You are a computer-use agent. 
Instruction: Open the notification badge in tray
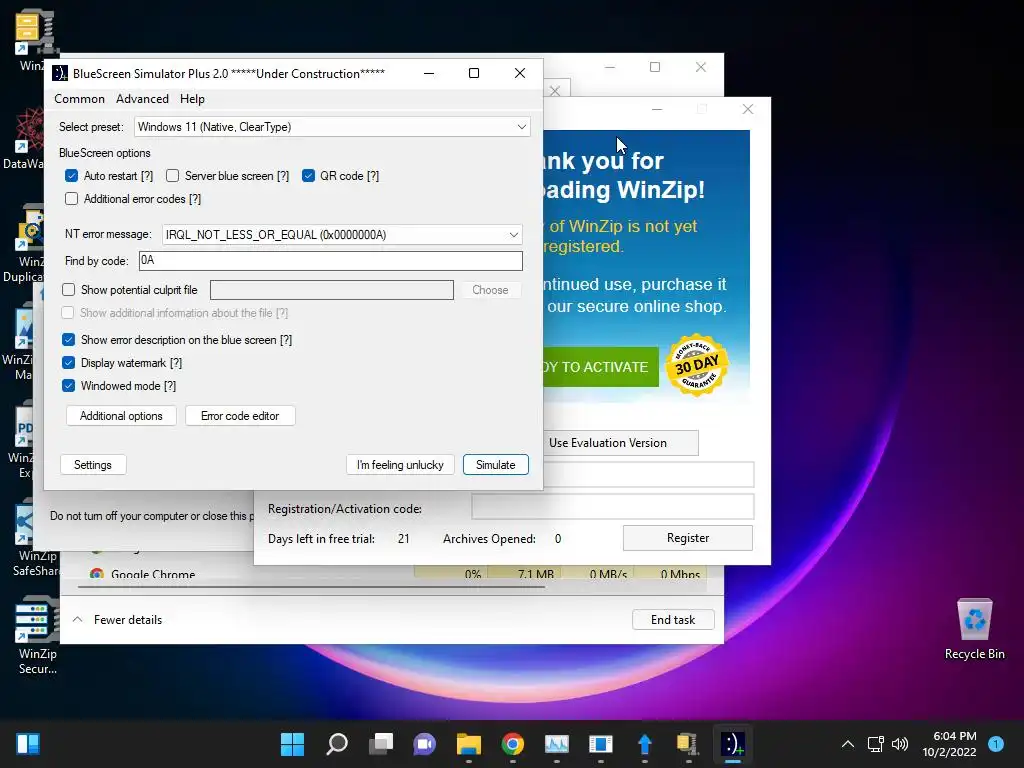[x=996, y=744]
